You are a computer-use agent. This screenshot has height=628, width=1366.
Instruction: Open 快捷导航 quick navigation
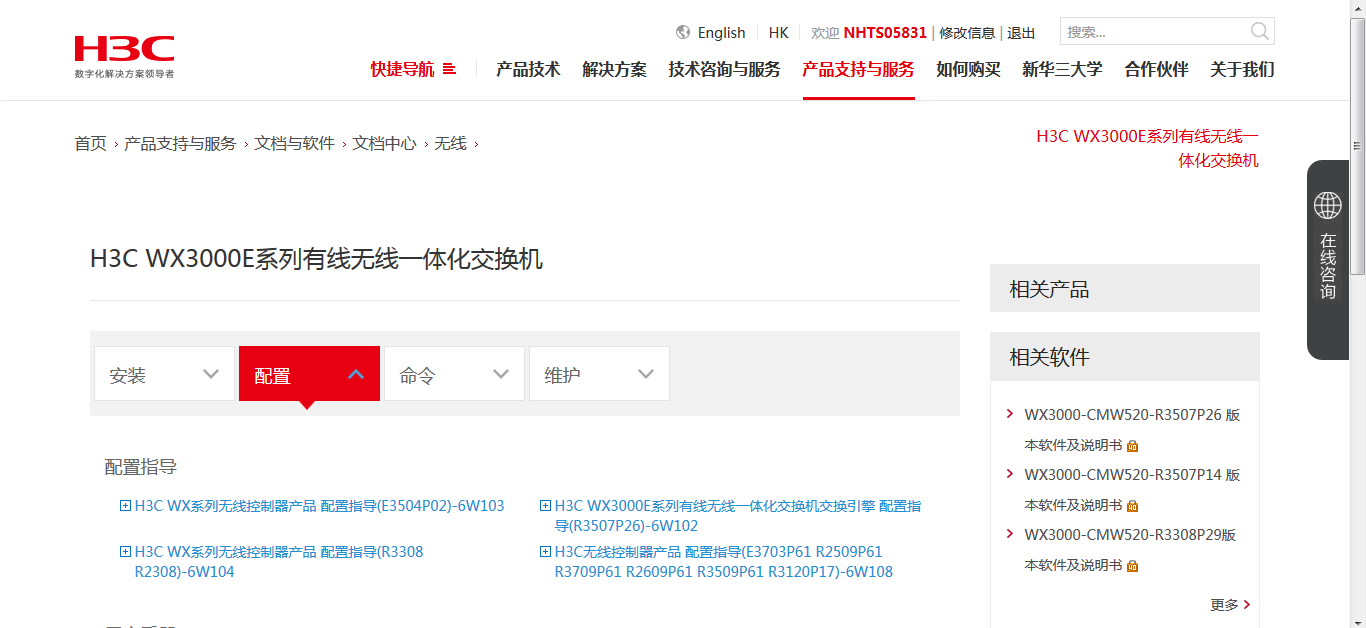click(402, 69)
